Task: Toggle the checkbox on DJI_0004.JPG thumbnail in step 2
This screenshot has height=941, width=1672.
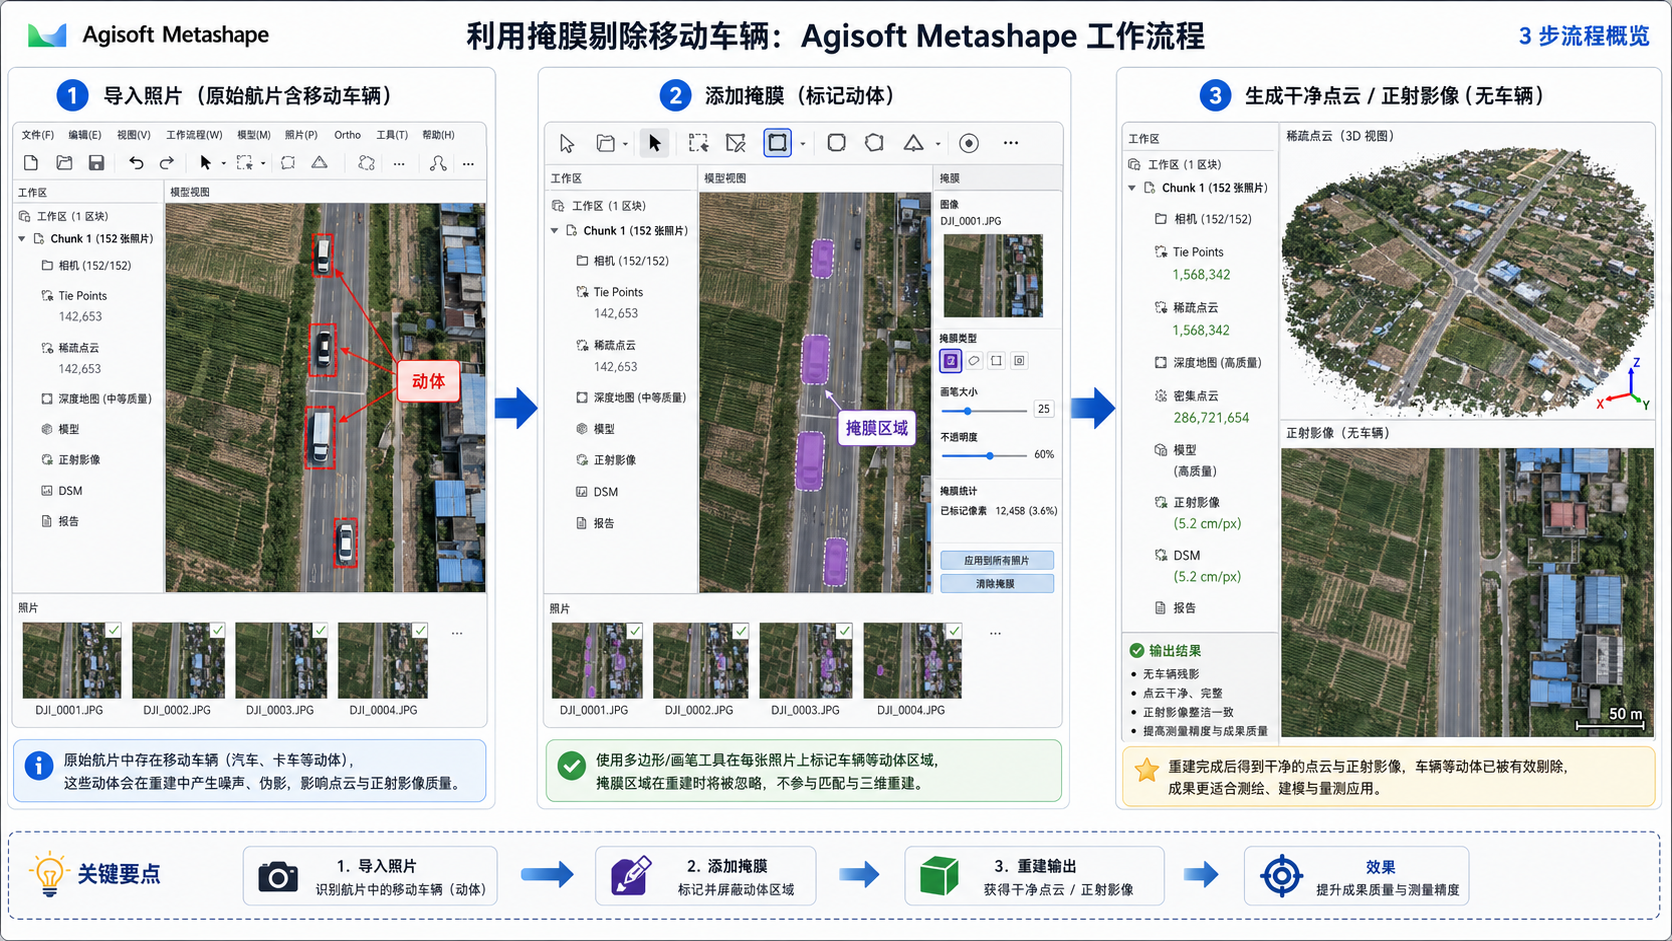Action: [954, 631]
